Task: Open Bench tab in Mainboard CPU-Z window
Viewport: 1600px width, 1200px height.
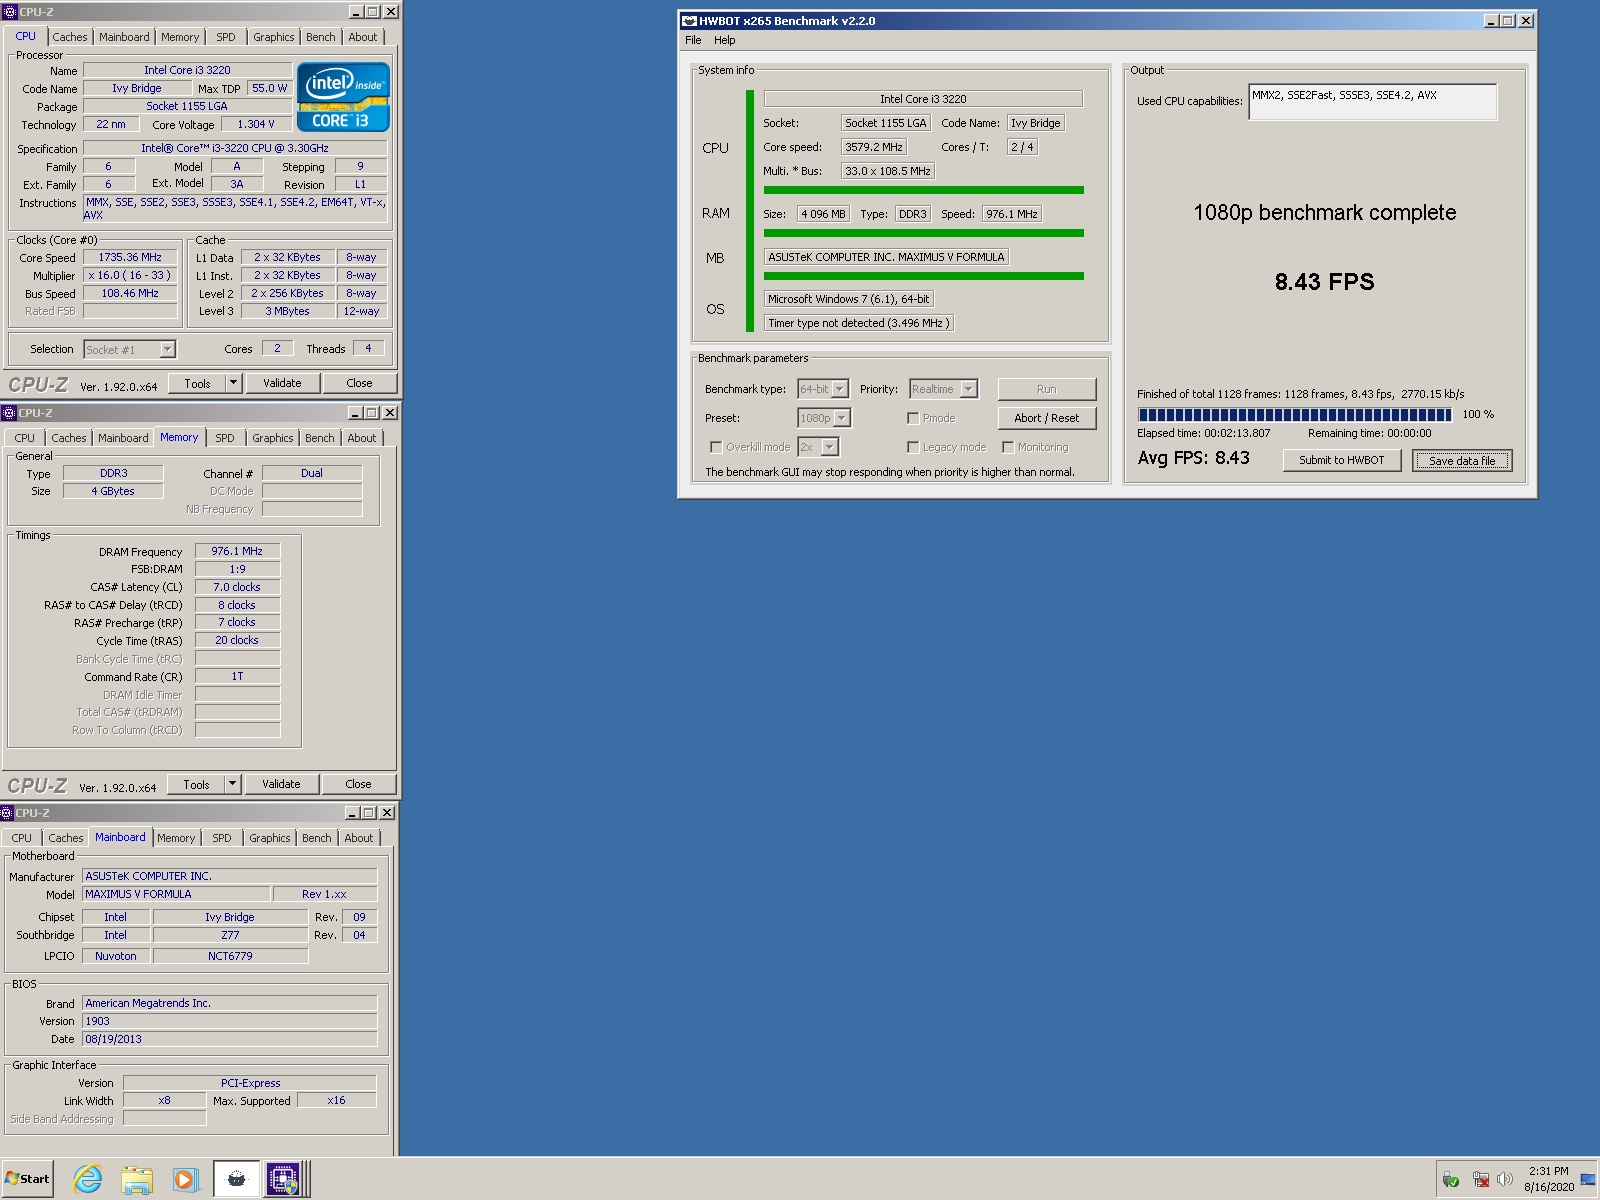Action: [317, 838]
